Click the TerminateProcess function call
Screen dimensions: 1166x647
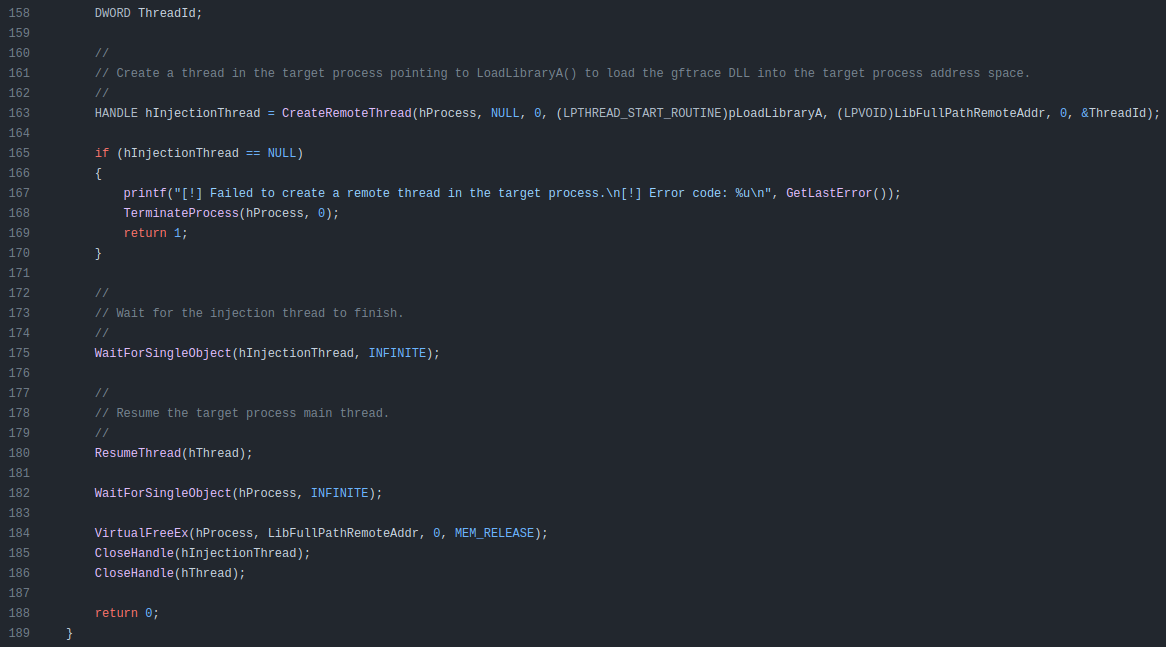(181, 213)
